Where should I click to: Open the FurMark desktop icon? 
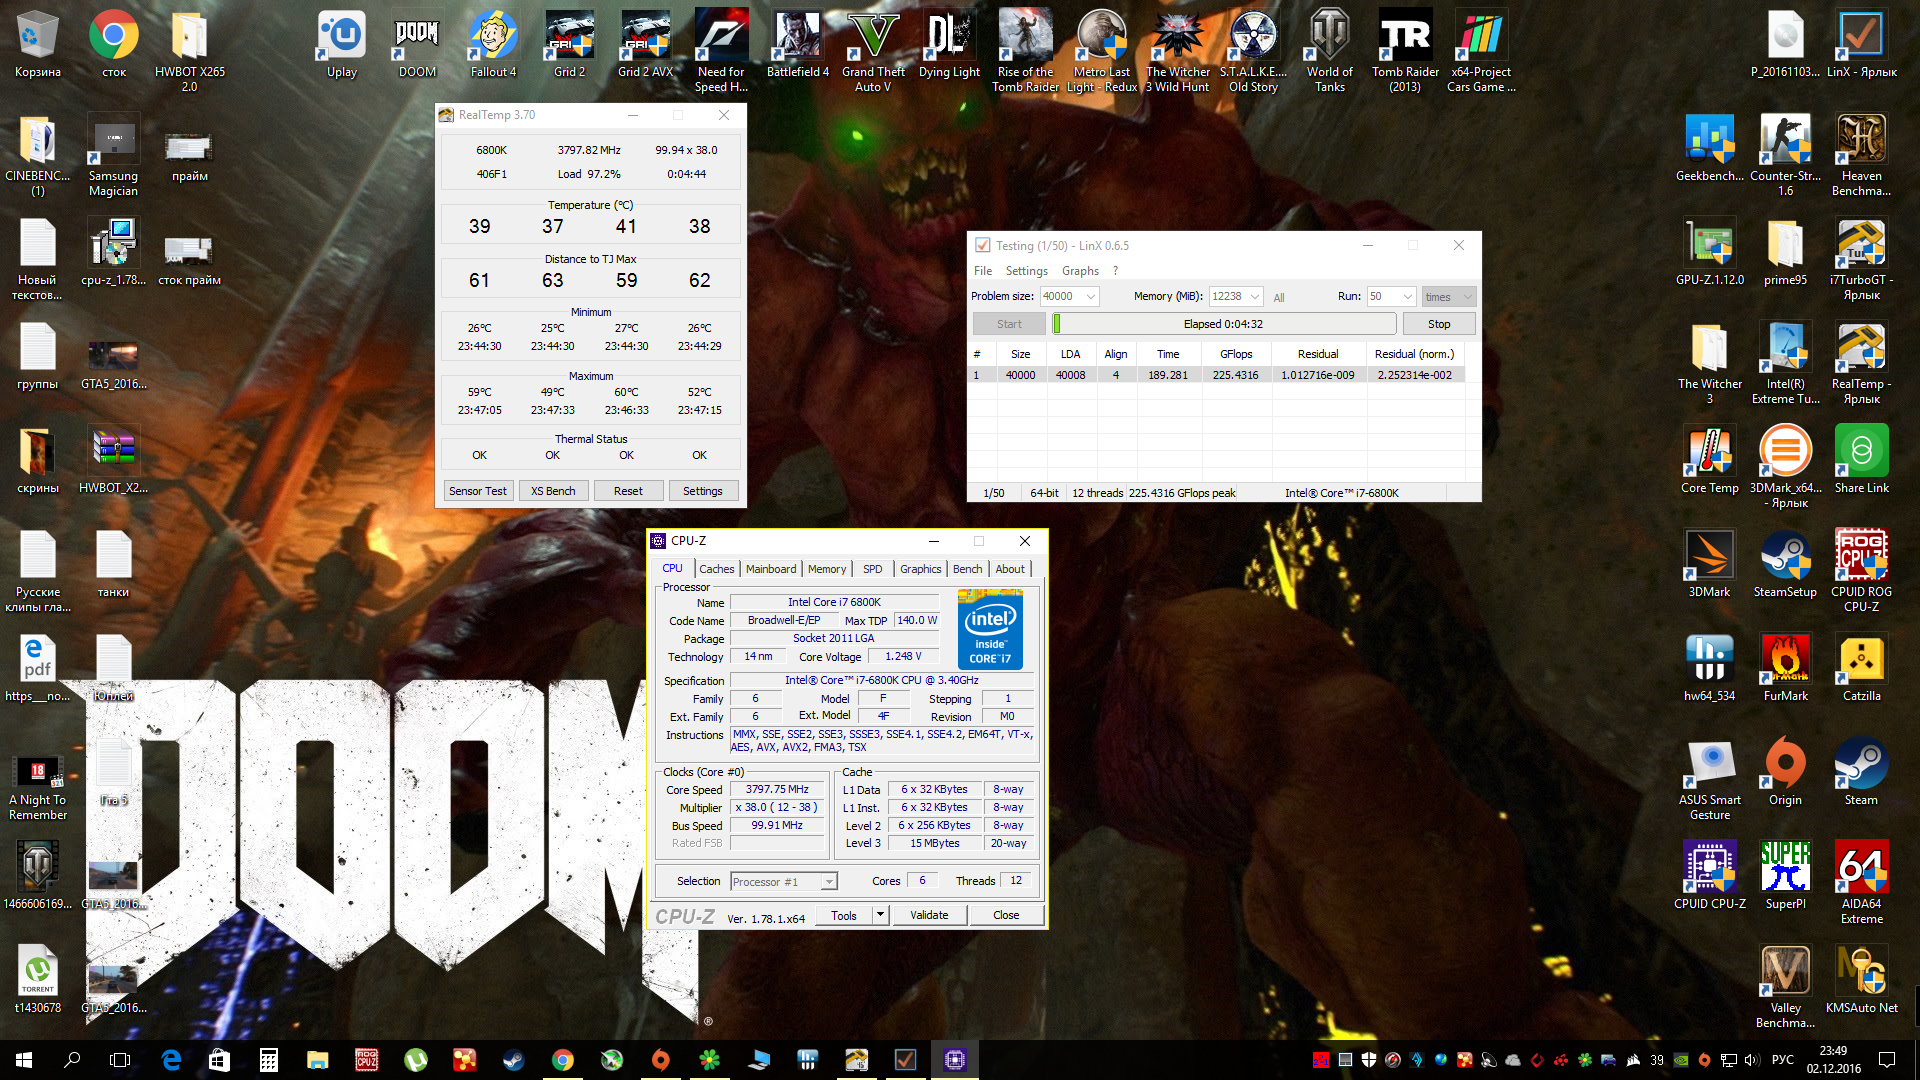tap(1785, 660)
